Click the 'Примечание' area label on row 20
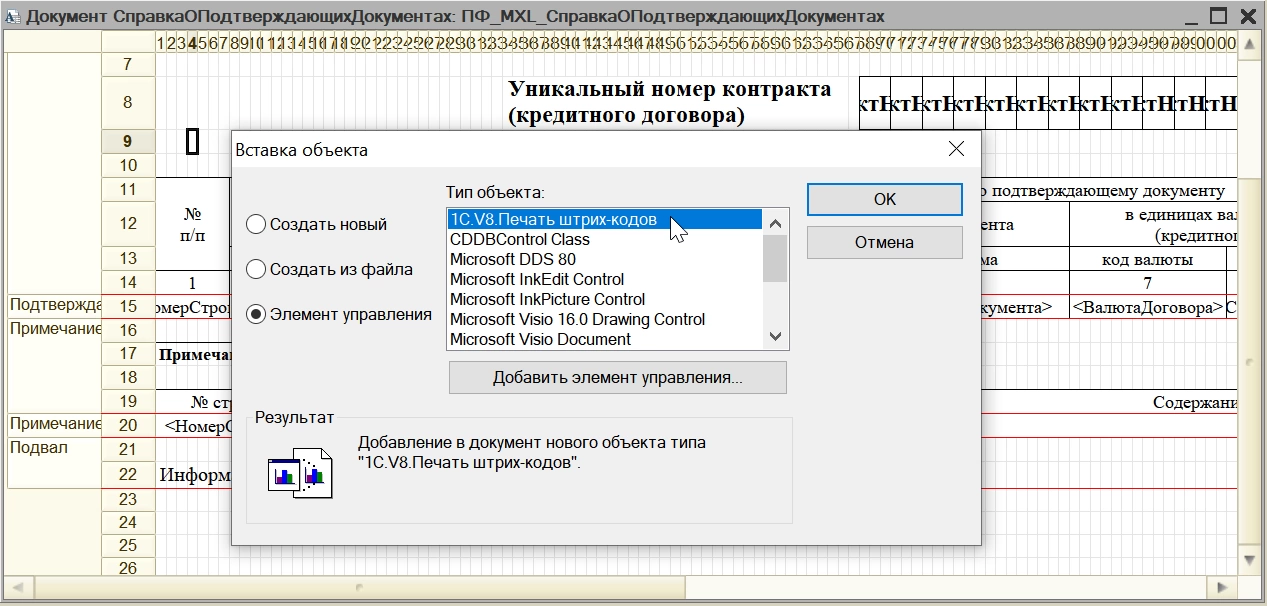The image size is (1267, 606). (x=55, y=424)
